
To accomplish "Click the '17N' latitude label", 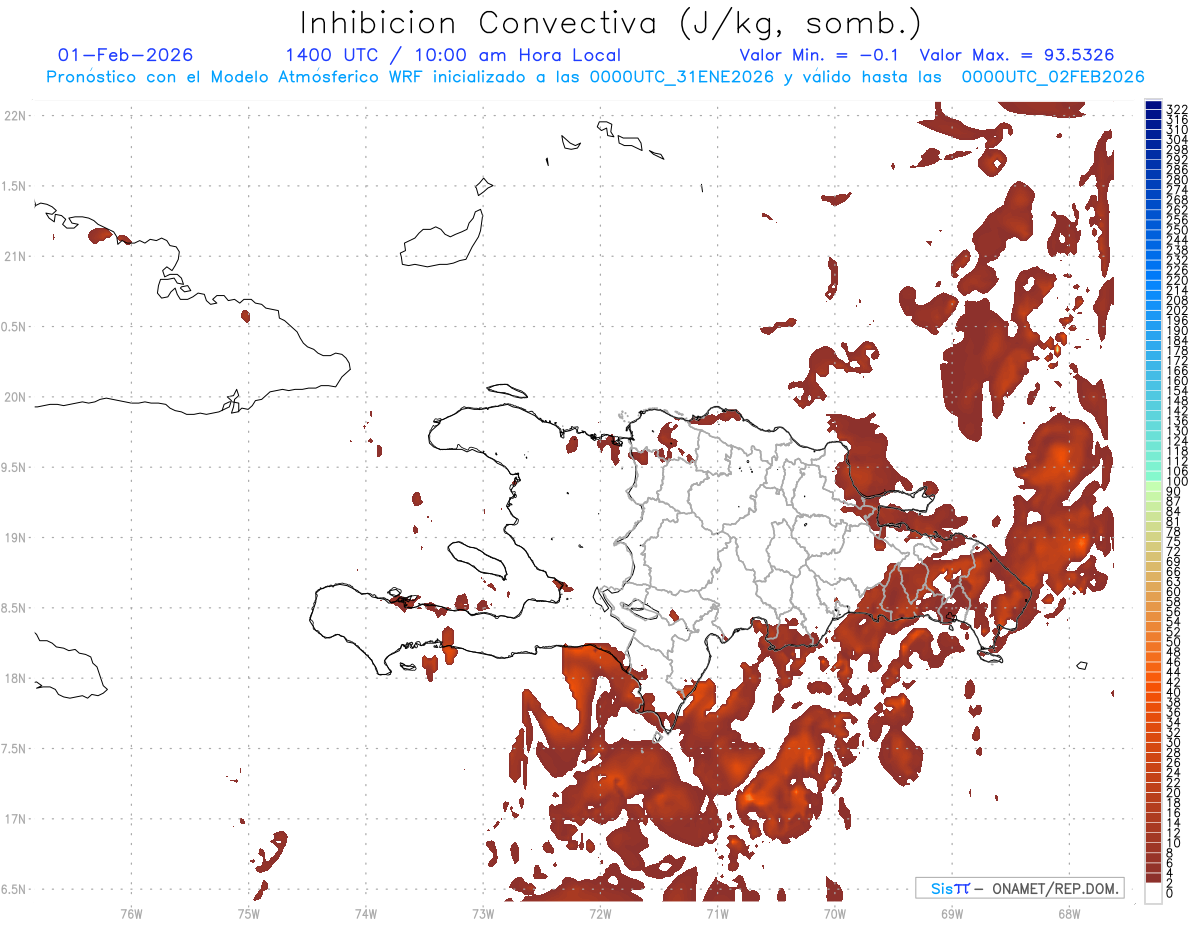I will 14,819.
